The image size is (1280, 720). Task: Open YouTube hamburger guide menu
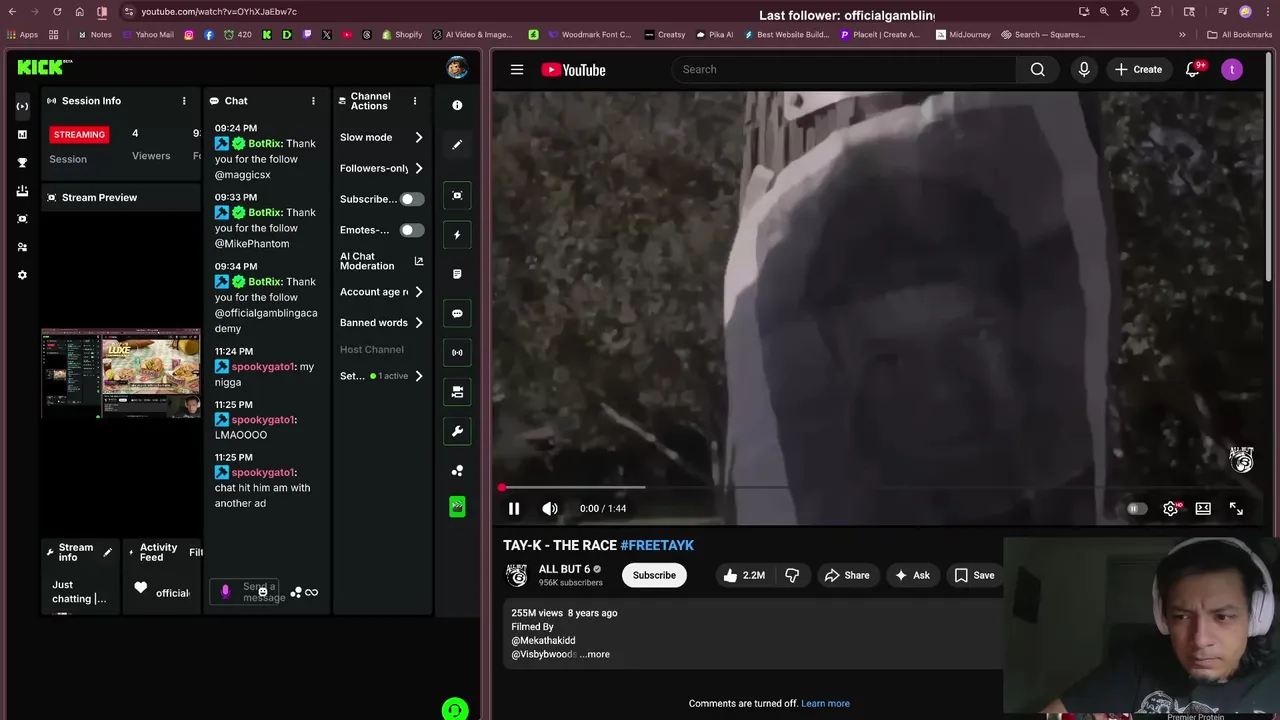point(517,69)
